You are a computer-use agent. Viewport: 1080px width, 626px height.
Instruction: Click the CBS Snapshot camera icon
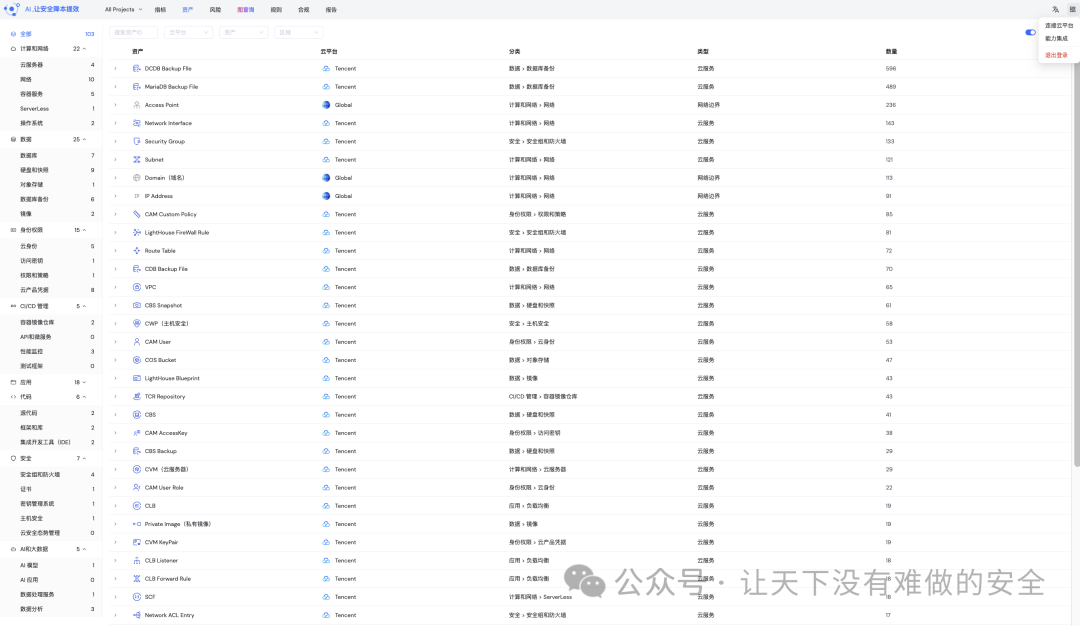click(137, 305)
